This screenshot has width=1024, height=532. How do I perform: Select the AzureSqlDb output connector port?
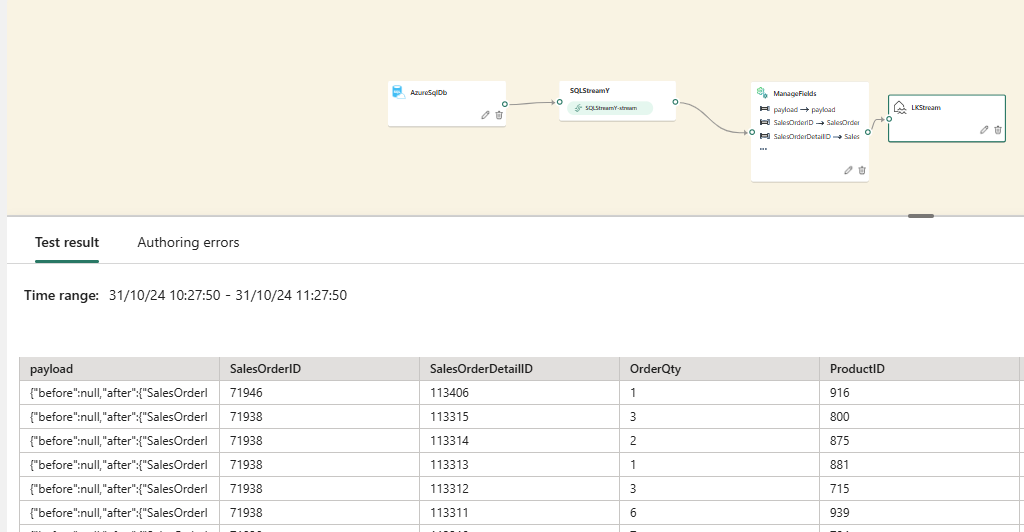click(x=505, y=104)
